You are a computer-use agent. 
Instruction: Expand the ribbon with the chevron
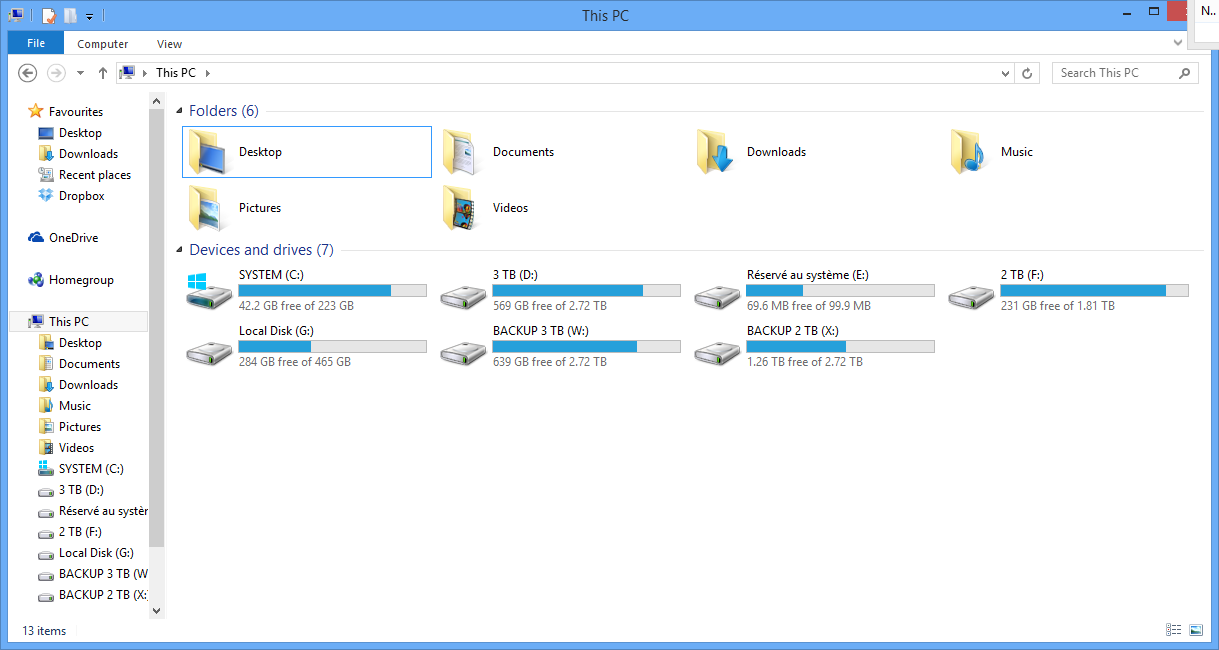[x=1178, y=43]
